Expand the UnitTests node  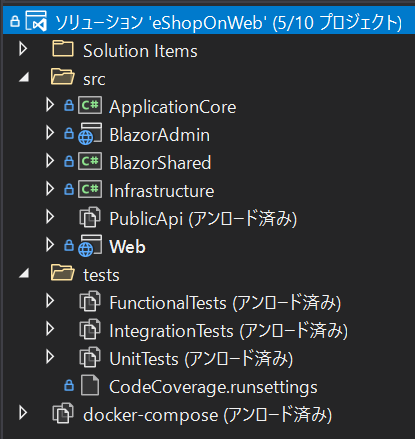click(50, 357)
